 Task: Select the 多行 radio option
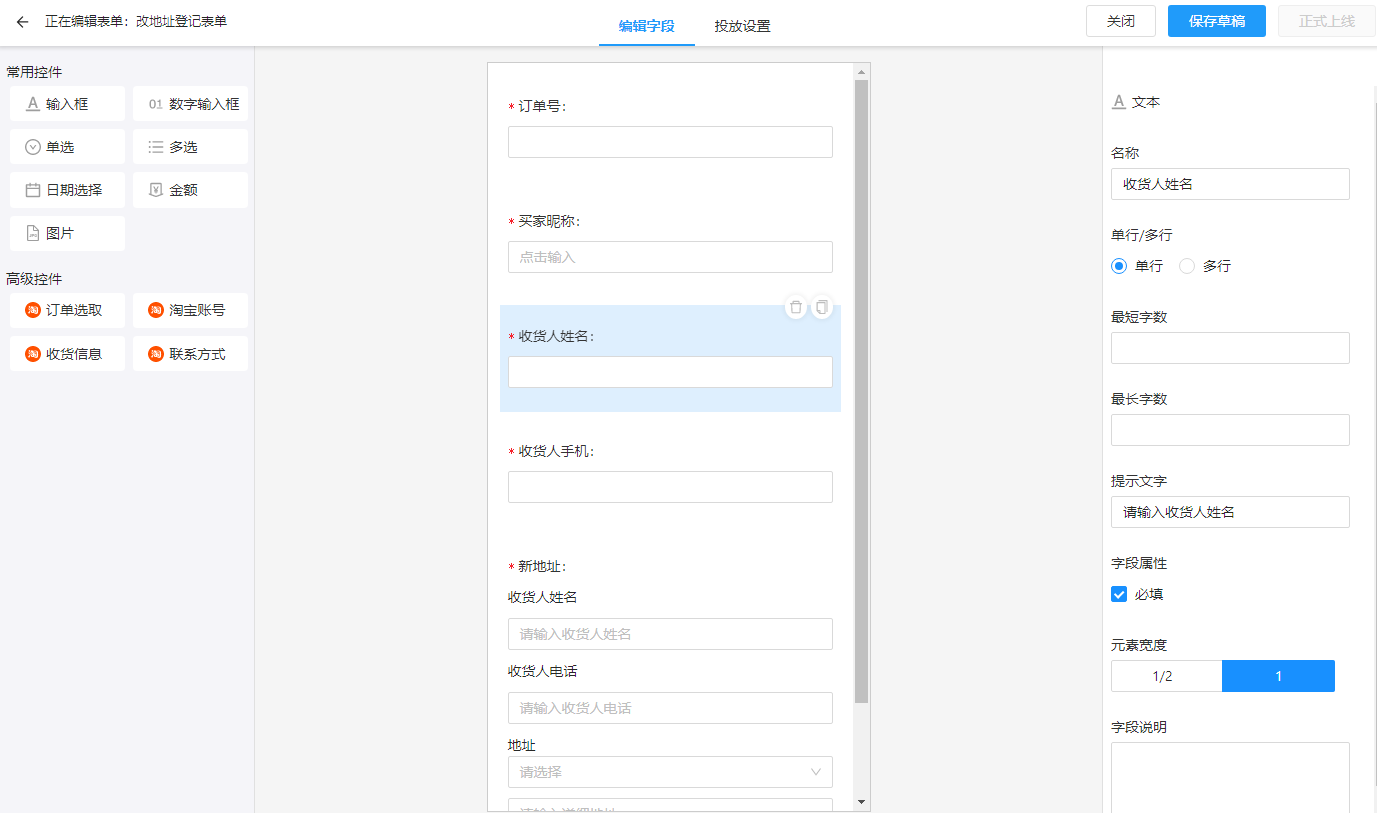click(x=1187, y=266)
